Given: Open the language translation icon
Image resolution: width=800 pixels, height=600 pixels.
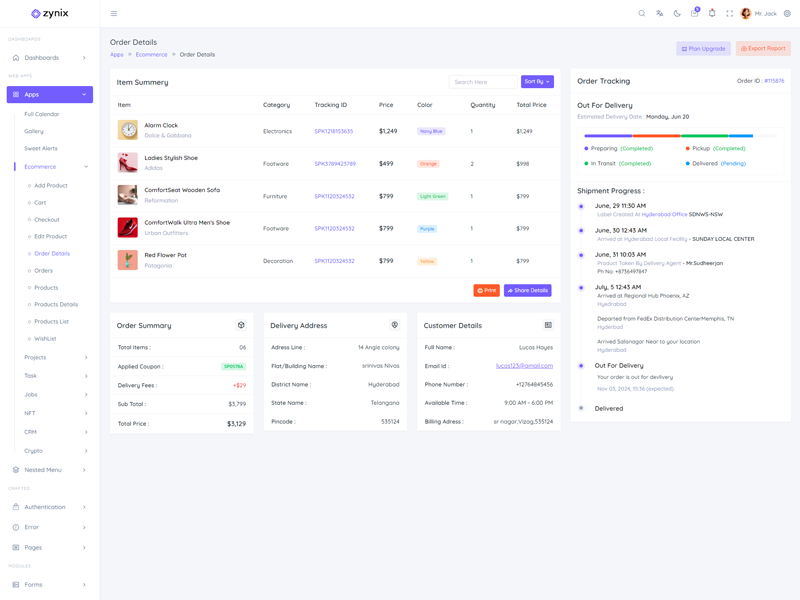Looking at the screenshot, I should coord(659,14).
